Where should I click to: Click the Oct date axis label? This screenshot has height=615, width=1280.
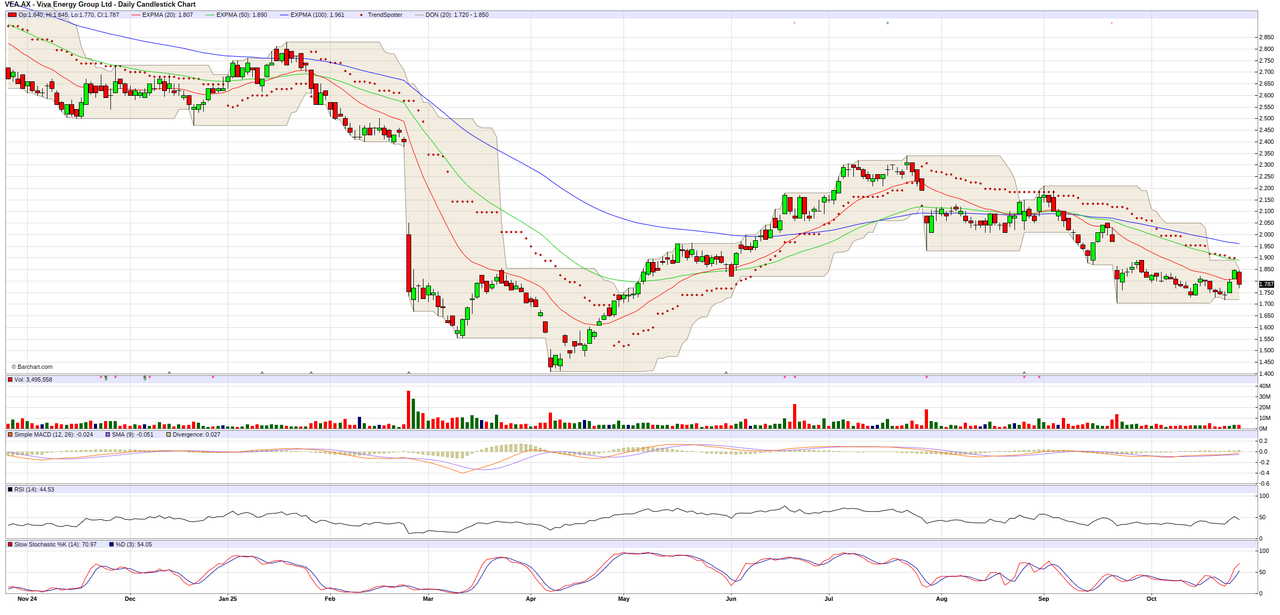click(1151, 600)
